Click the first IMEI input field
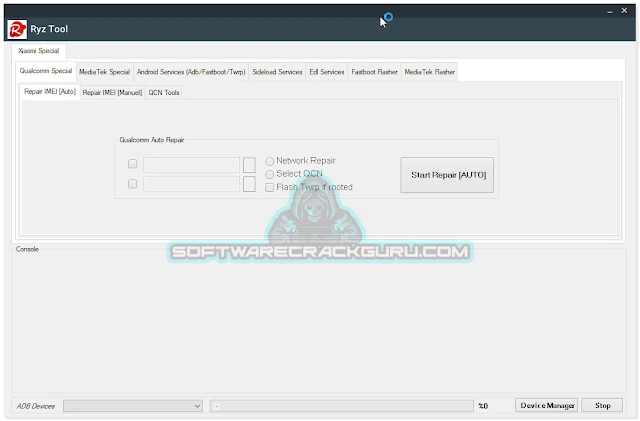640x421 pixels. point(191,165)
